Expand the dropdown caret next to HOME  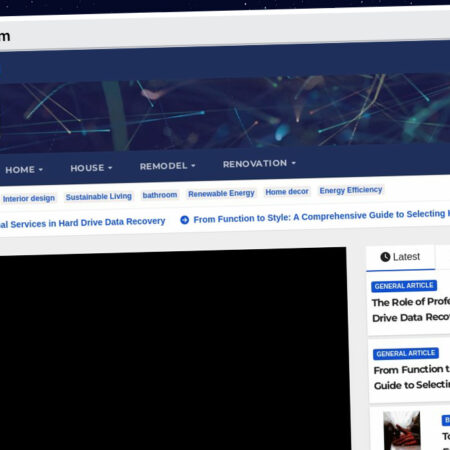[x=41, y=170]
